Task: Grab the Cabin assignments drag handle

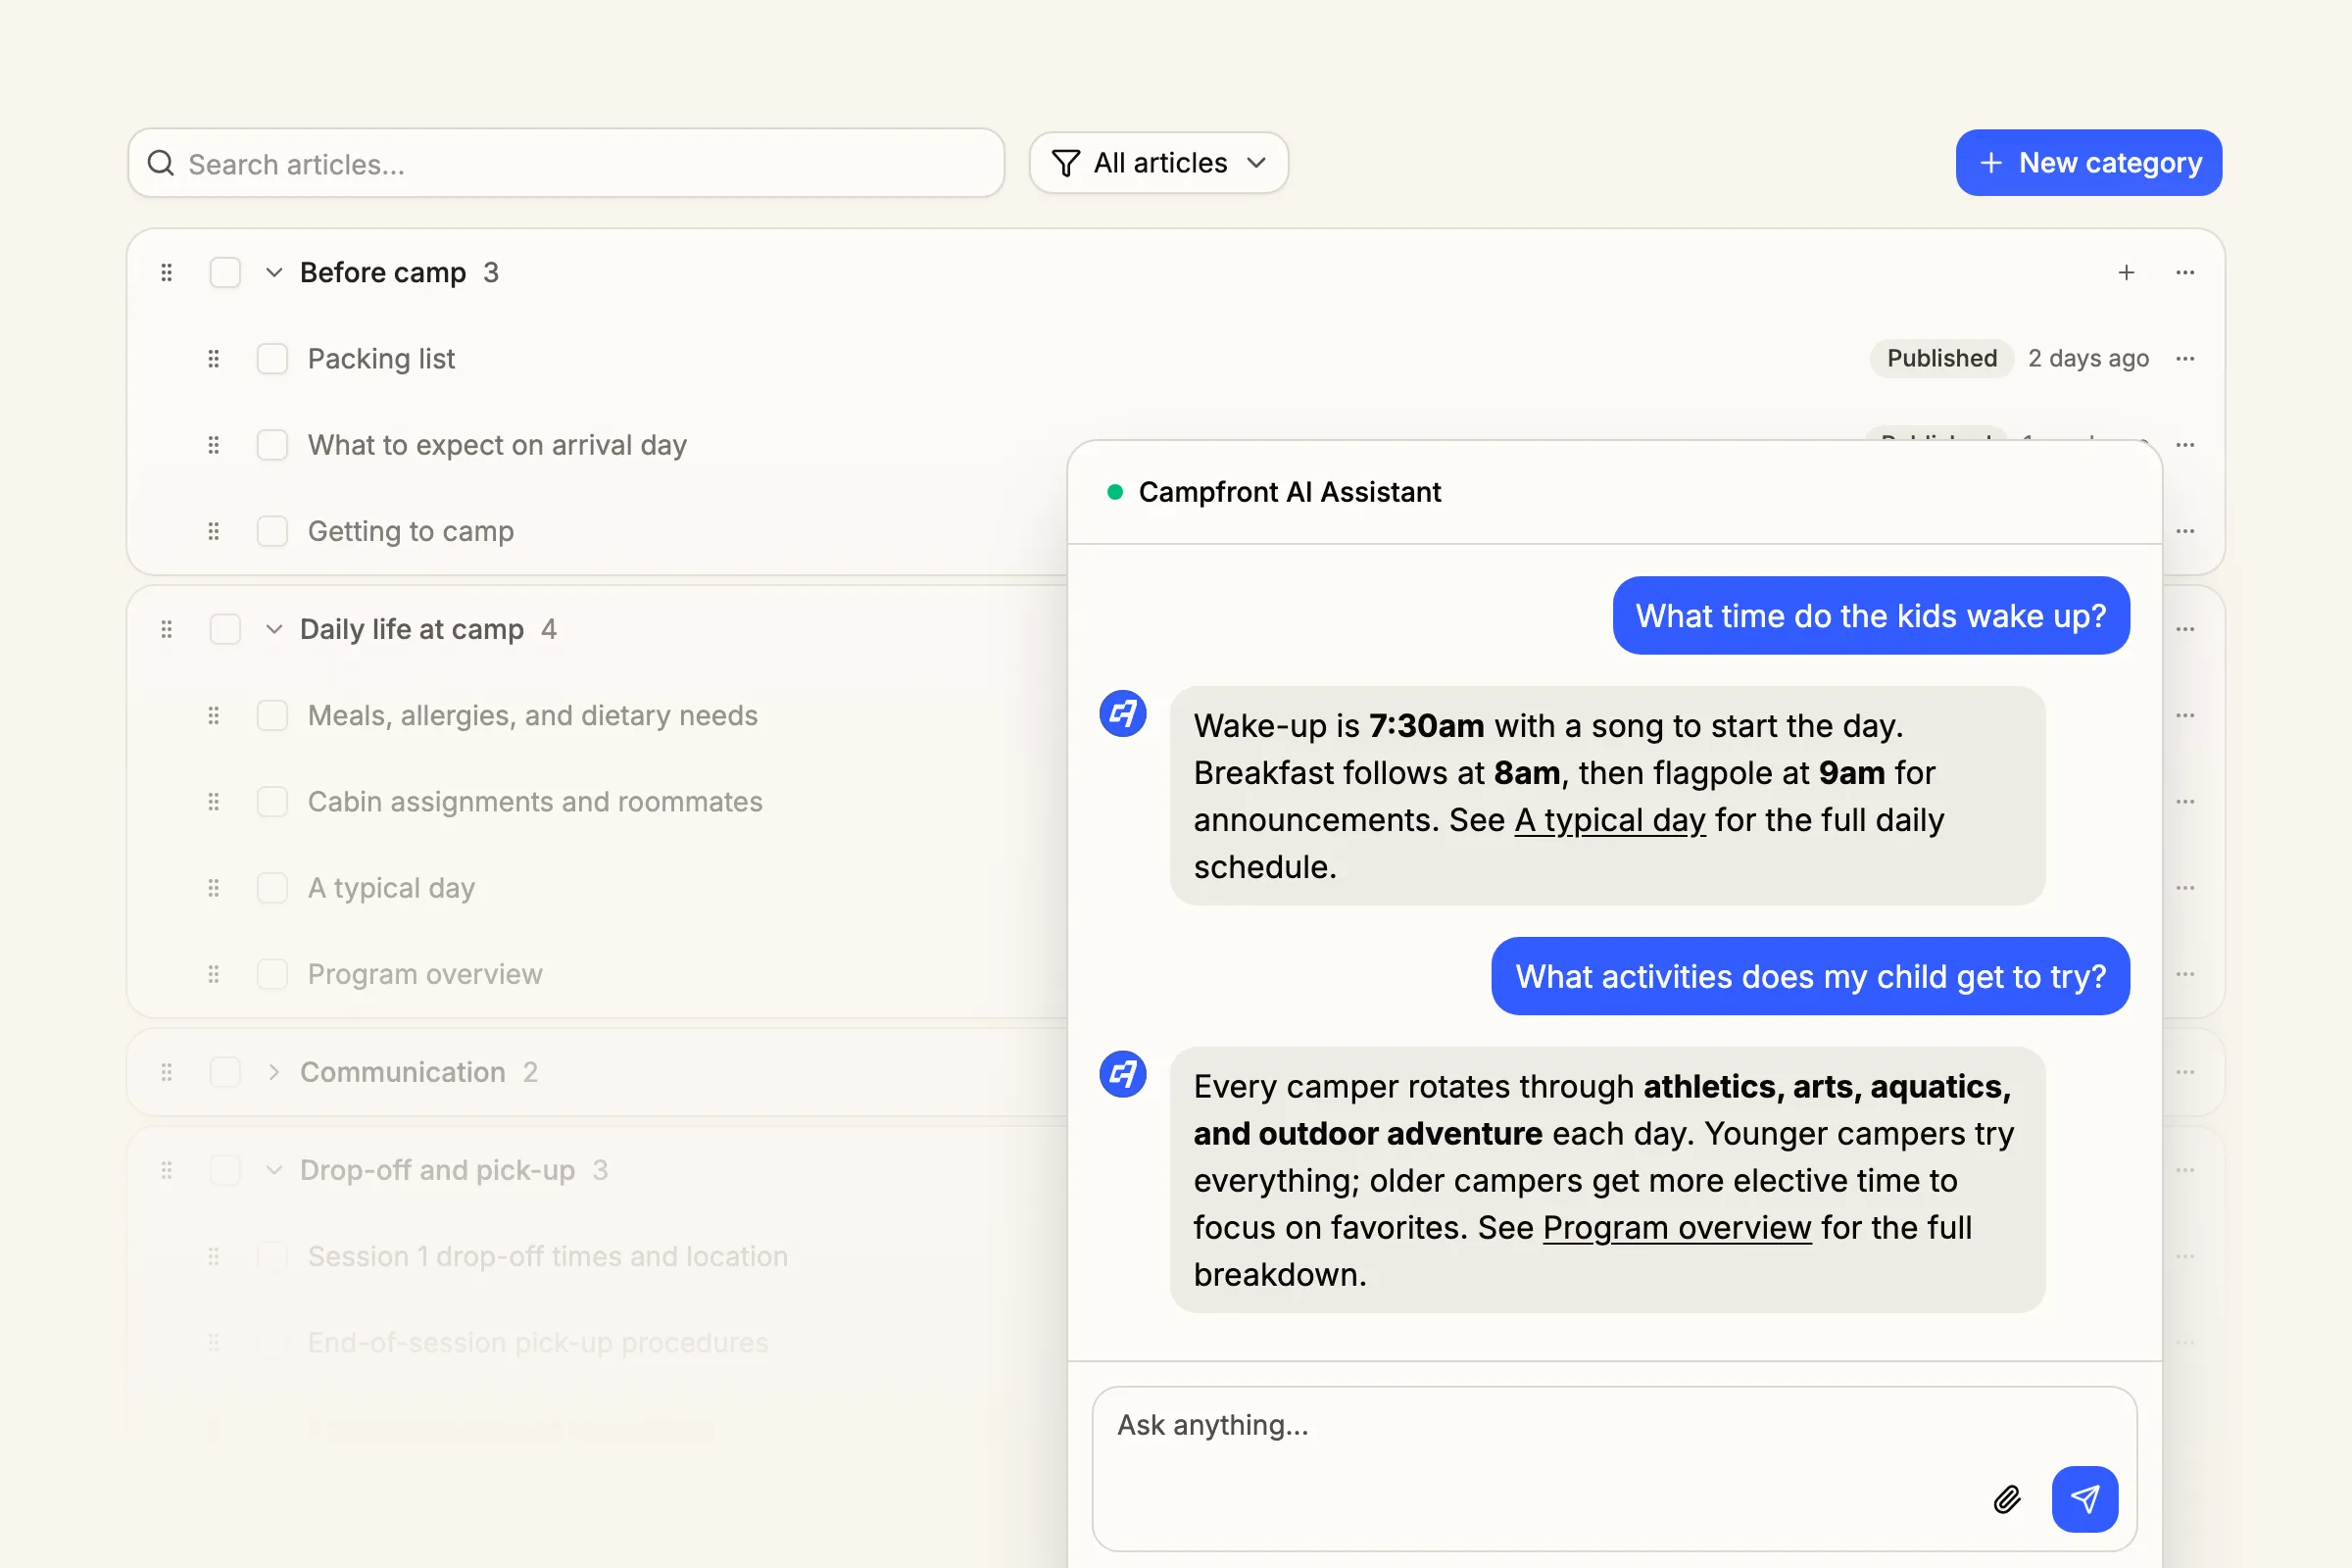Action: coord(213,802)
